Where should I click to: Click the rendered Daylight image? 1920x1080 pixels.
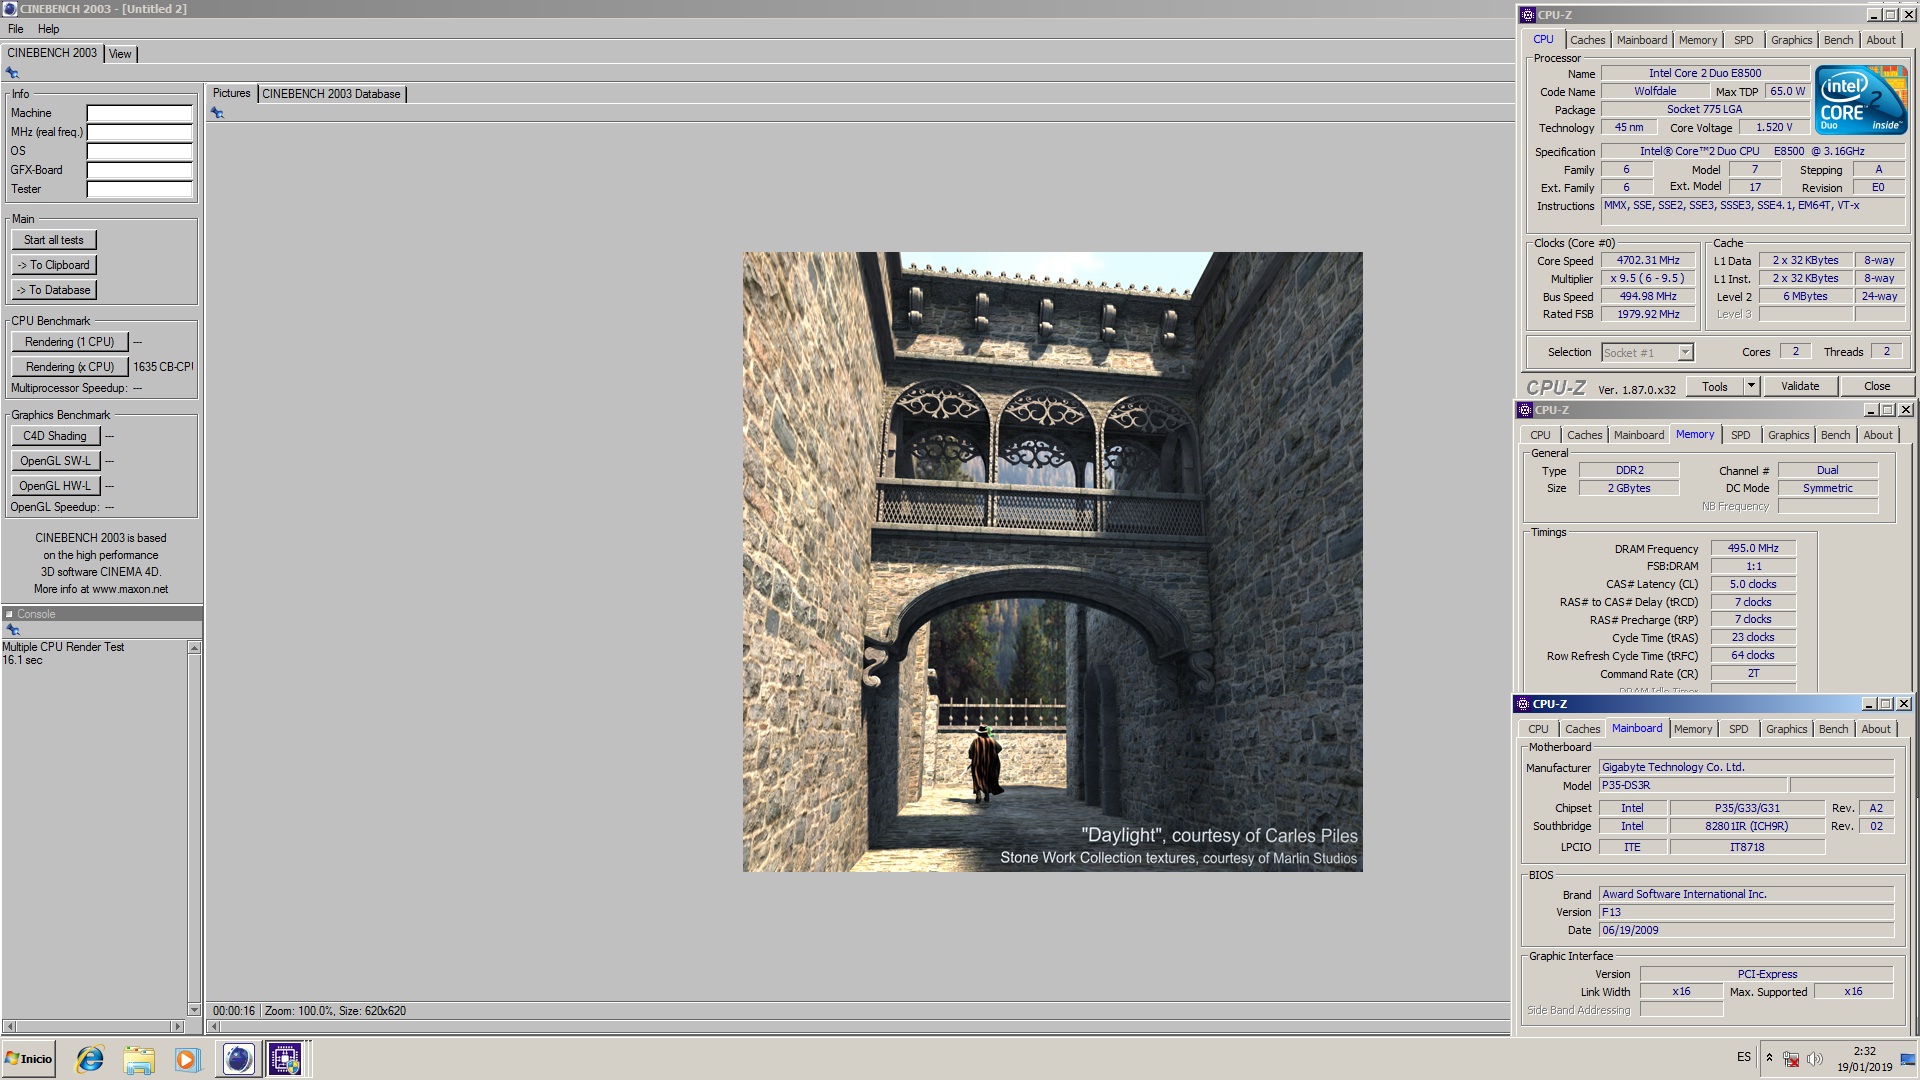[x=1052, y=562]
